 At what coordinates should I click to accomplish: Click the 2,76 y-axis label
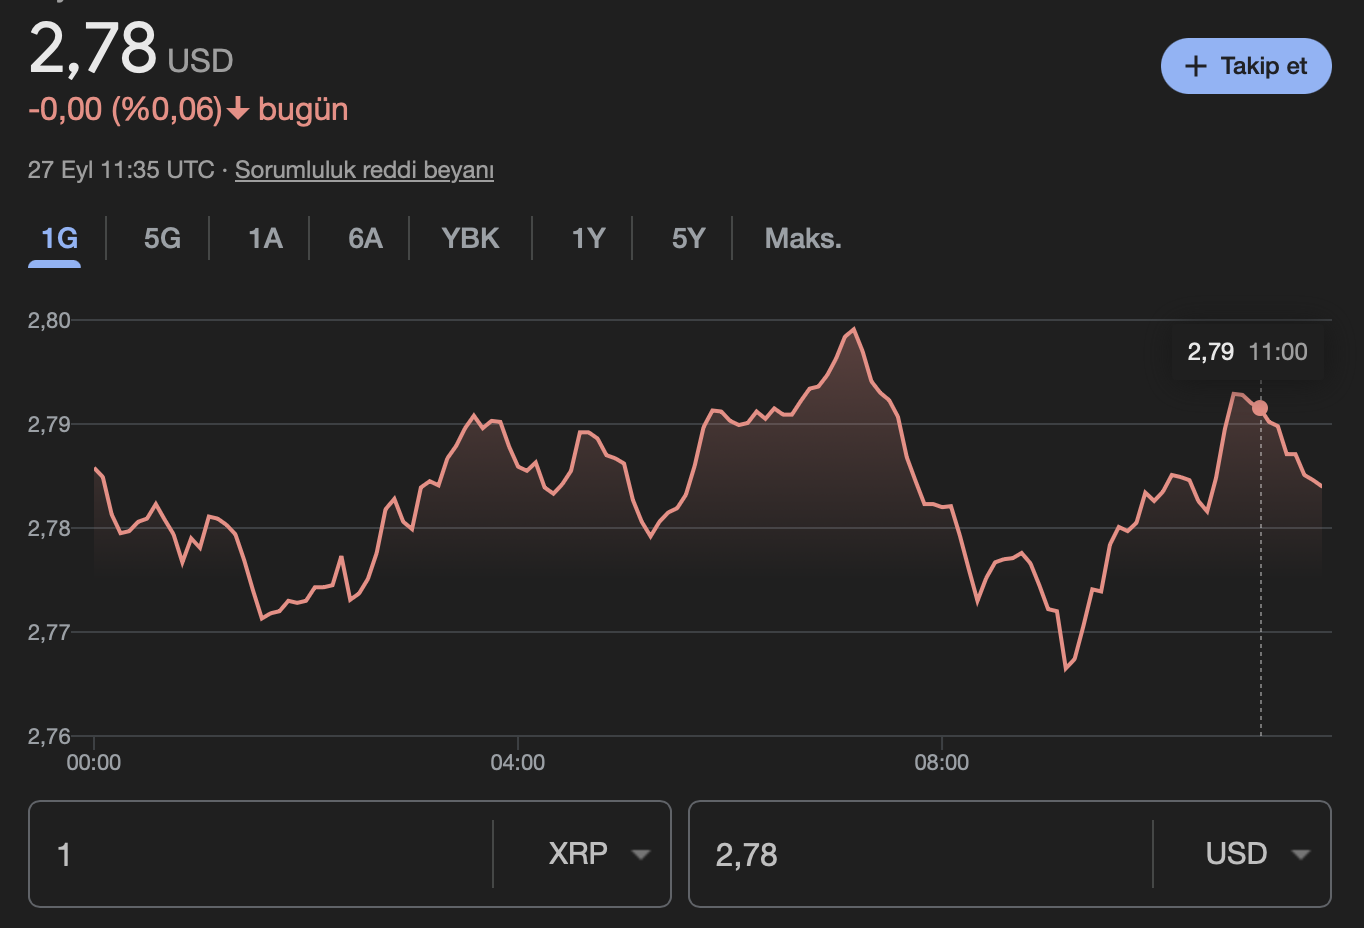click(x=49, y=736)
